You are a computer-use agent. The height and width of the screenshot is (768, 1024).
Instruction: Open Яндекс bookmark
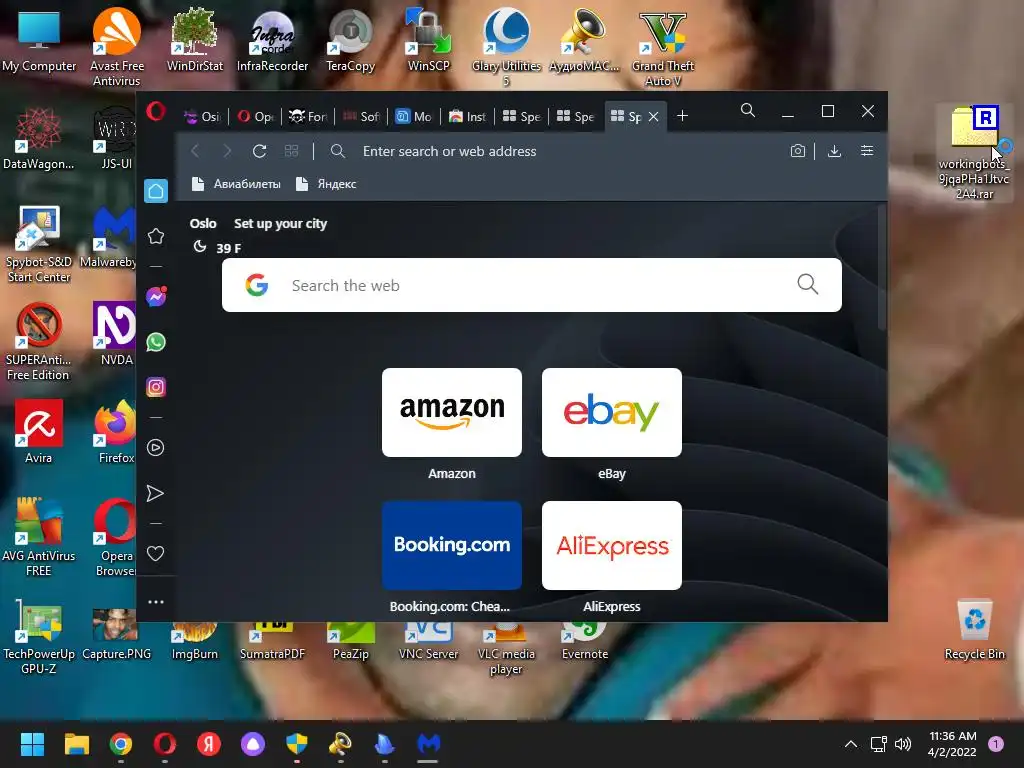tap(326, 184)
